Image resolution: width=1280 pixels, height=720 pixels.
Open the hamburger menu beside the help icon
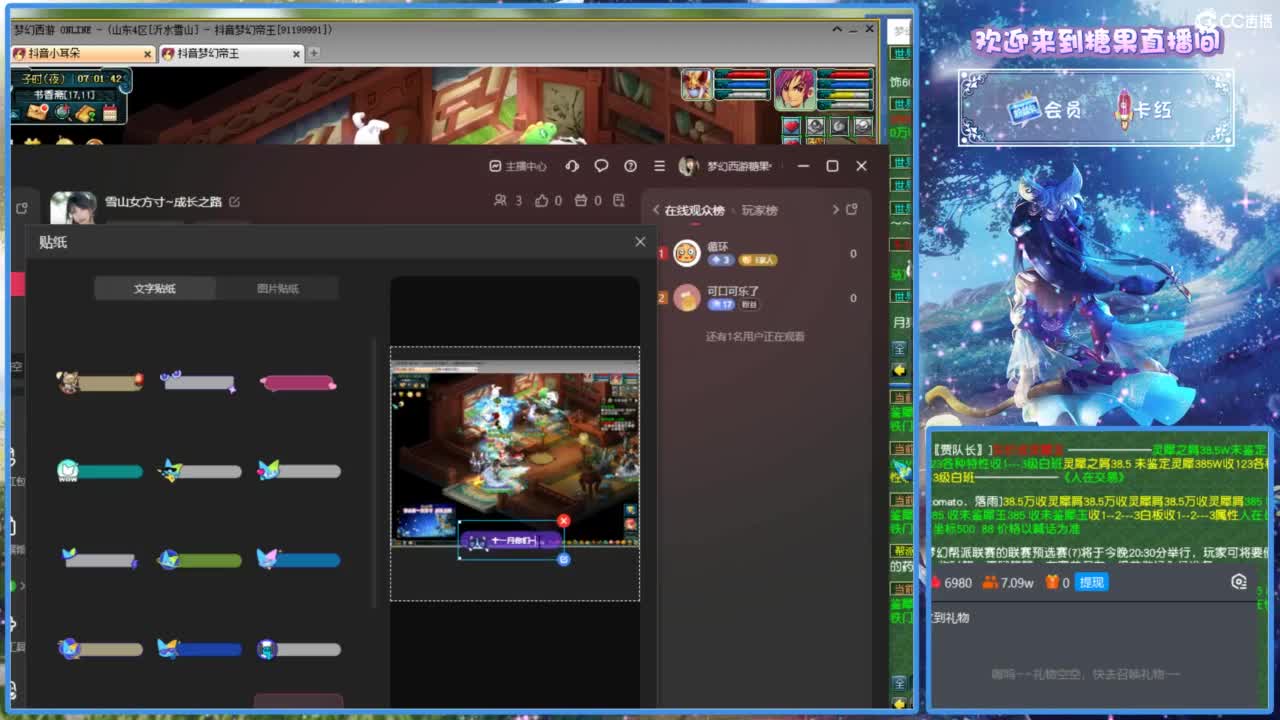(659, 166)
